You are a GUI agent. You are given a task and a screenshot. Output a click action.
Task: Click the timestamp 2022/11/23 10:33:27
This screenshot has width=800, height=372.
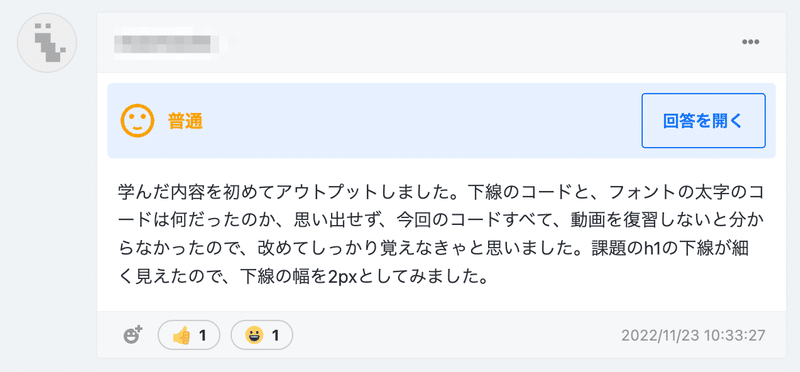pyautogui.click(x=693, y=336)
